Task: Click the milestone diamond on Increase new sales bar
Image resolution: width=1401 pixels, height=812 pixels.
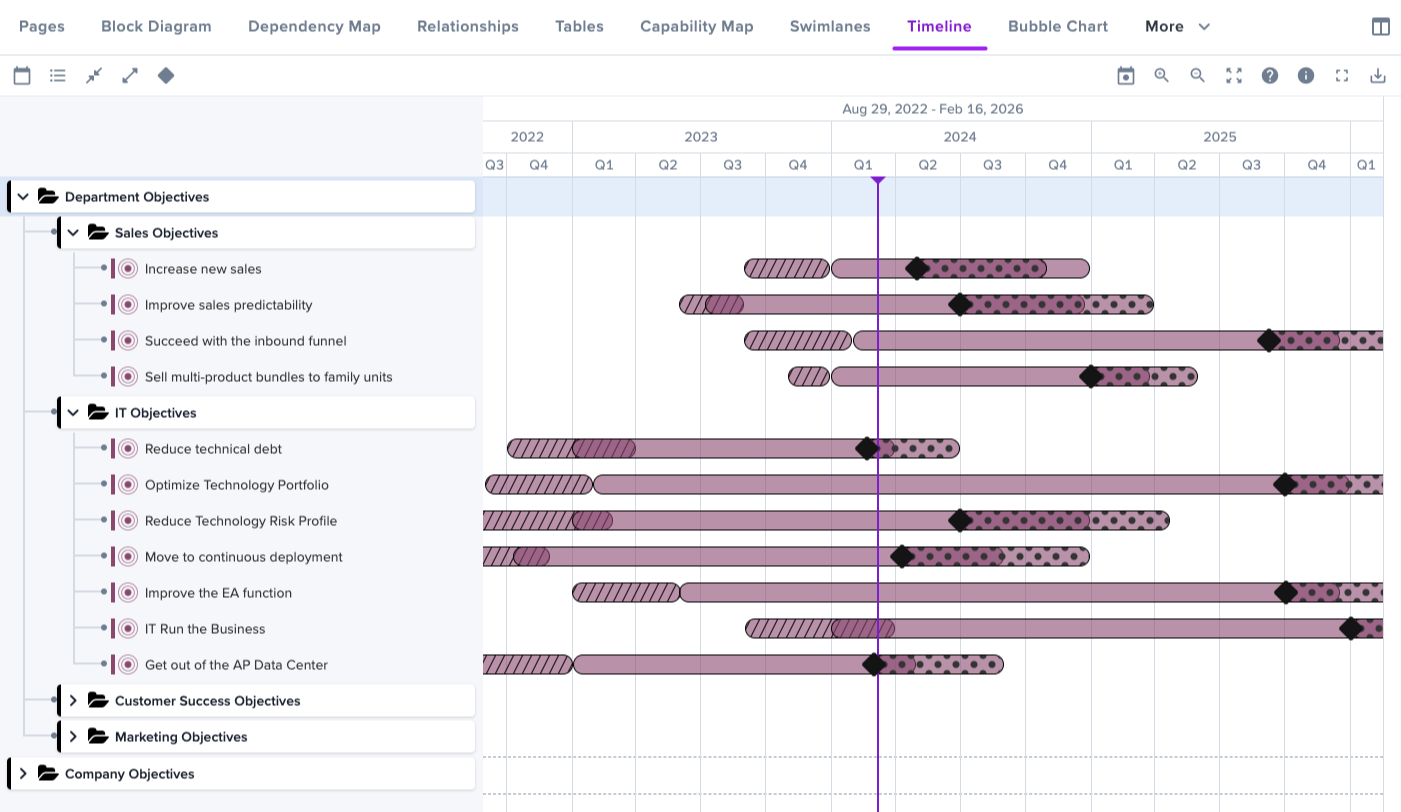Action: click(x=917, y=268)
